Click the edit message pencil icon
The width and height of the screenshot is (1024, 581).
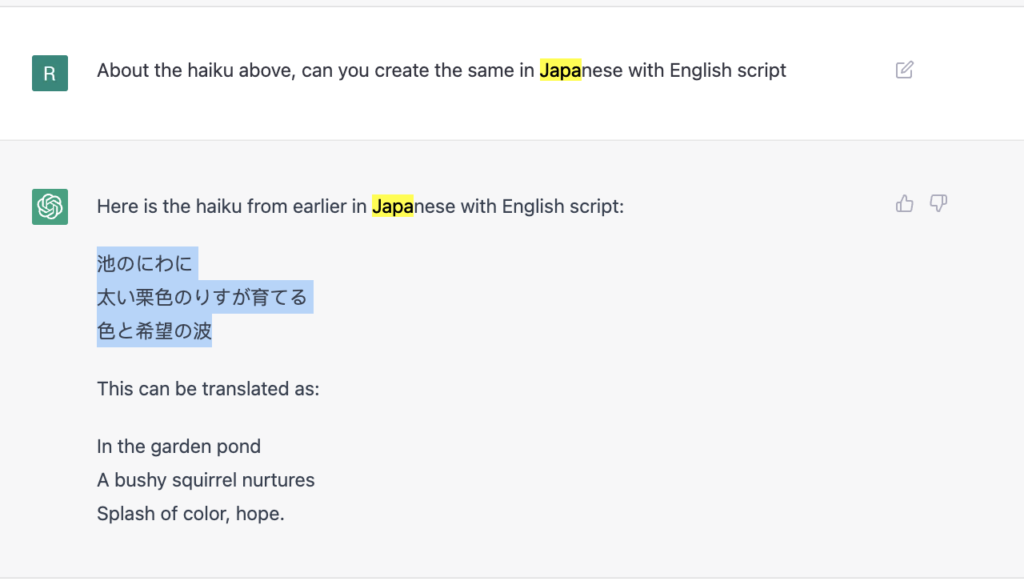904,70
